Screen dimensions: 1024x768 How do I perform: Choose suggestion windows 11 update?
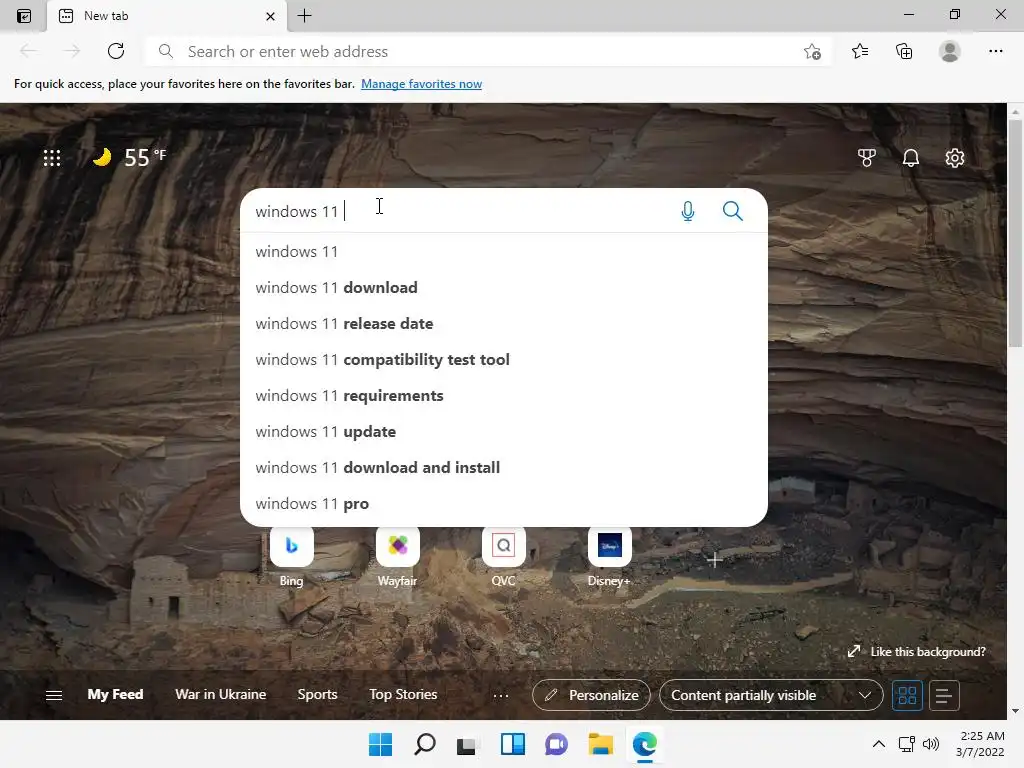tap(504, 431)
